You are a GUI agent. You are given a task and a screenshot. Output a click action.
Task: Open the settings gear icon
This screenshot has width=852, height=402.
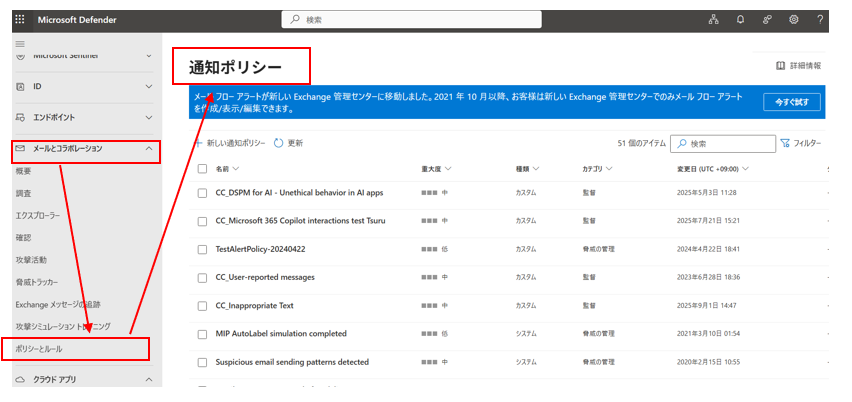point(793,19)
